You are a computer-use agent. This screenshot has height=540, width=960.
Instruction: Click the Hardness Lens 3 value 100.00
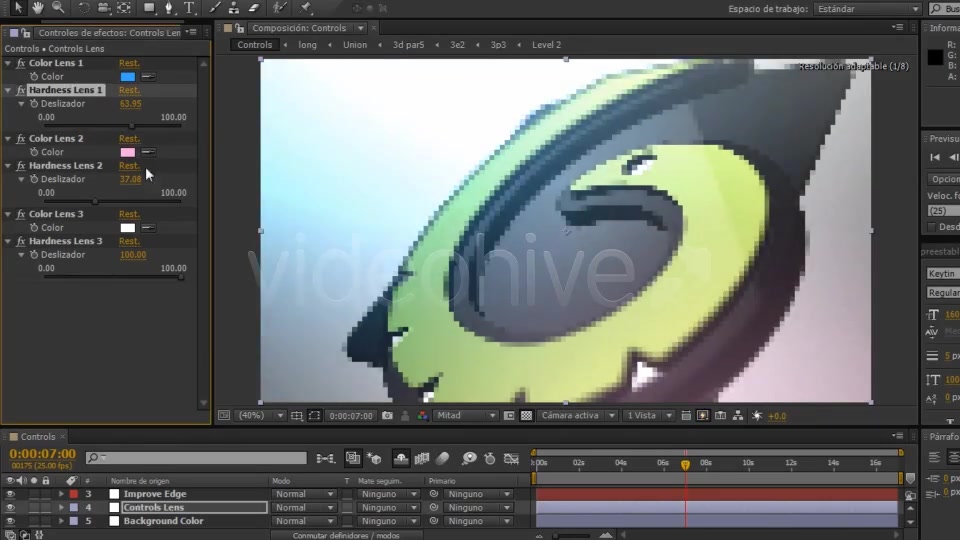click(133, 255)
